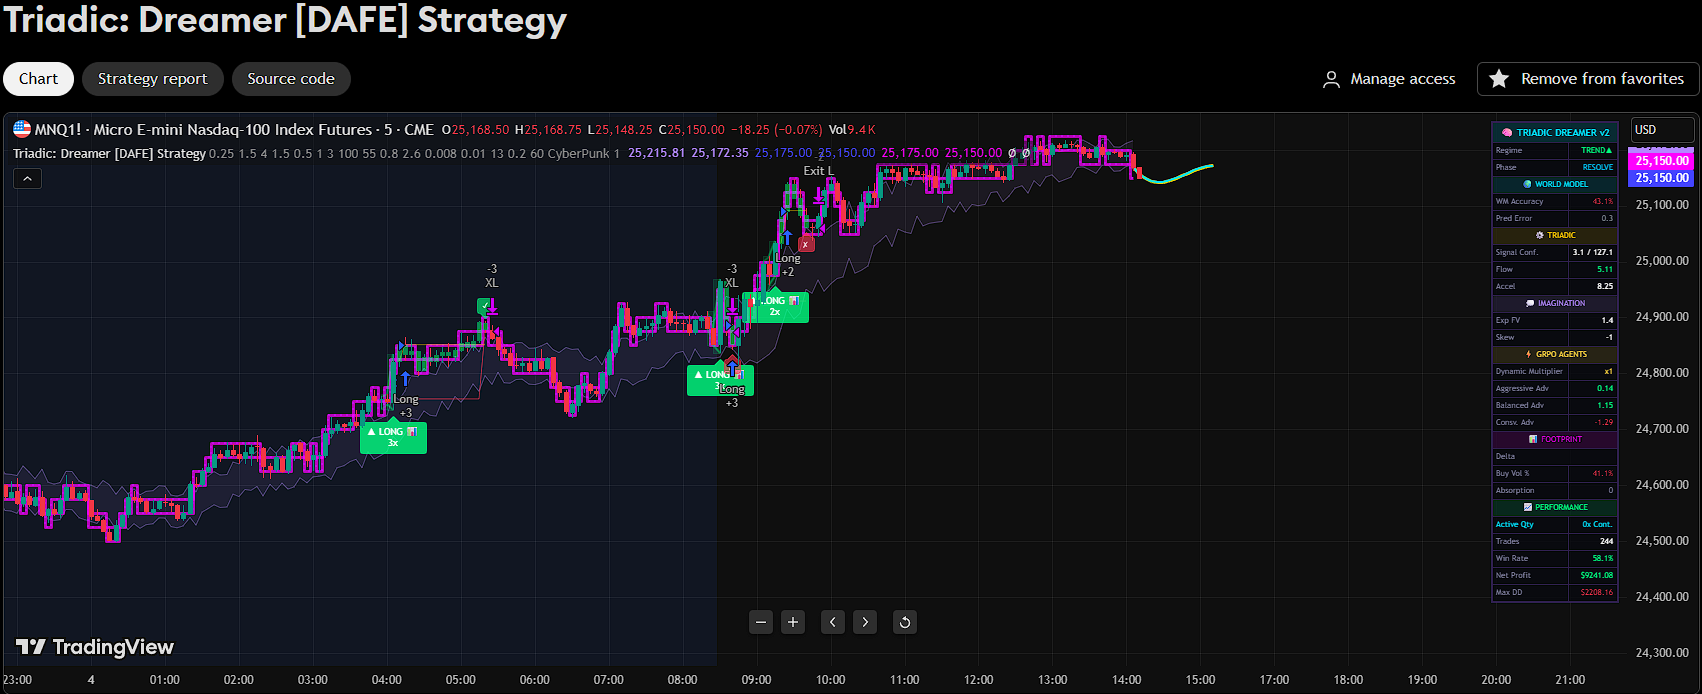The height and width of the screenshot is (694, 1702).
Task: Click the 24,500.00 price axis label
Action: 1662,540
